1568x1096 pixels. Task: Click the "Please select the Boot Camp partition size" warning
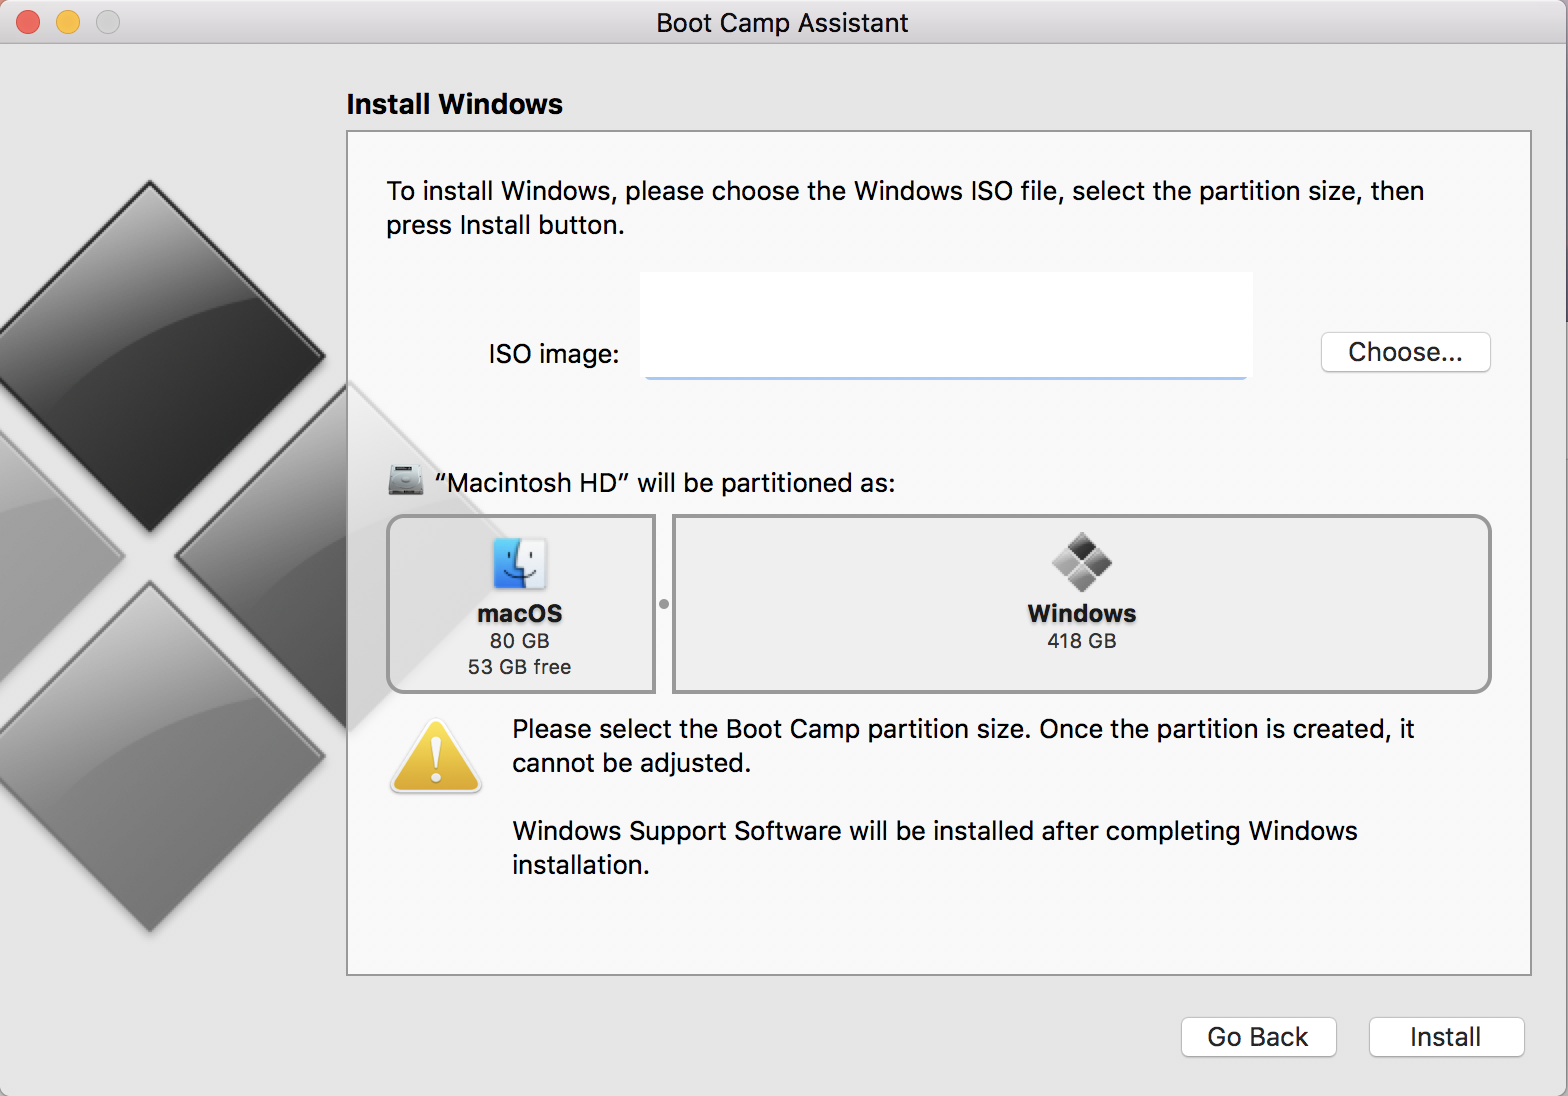[x=963, y=746]
